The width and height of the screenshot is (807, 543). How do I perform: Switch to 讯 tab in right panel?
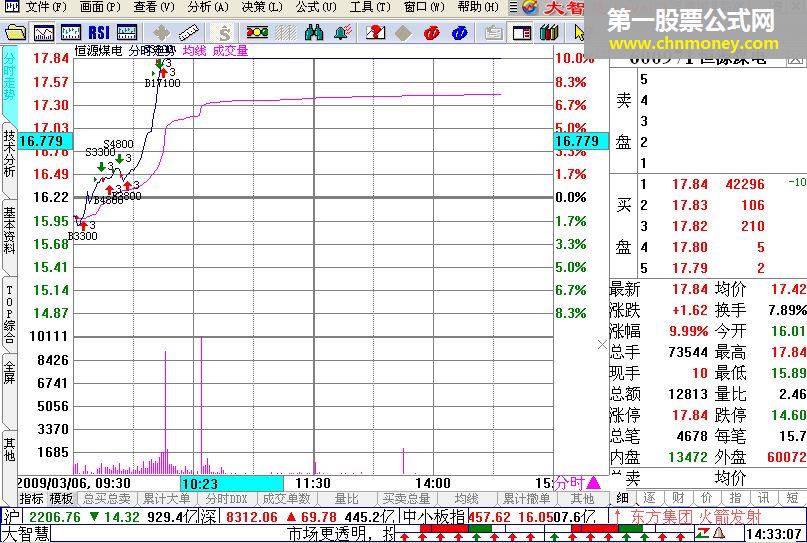(x=763, y=498)
